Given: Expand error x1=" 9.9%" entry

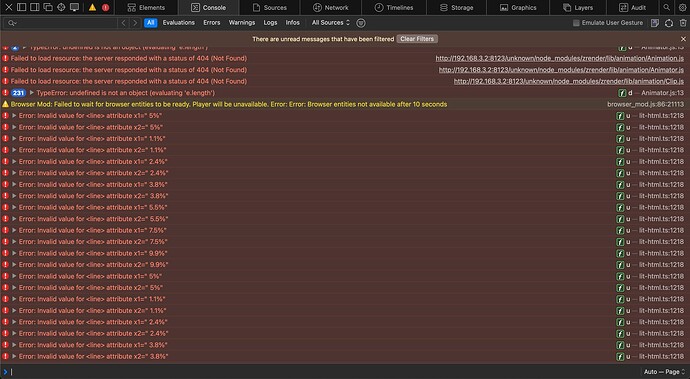Looking at the screenshot, I should point(14,253).
